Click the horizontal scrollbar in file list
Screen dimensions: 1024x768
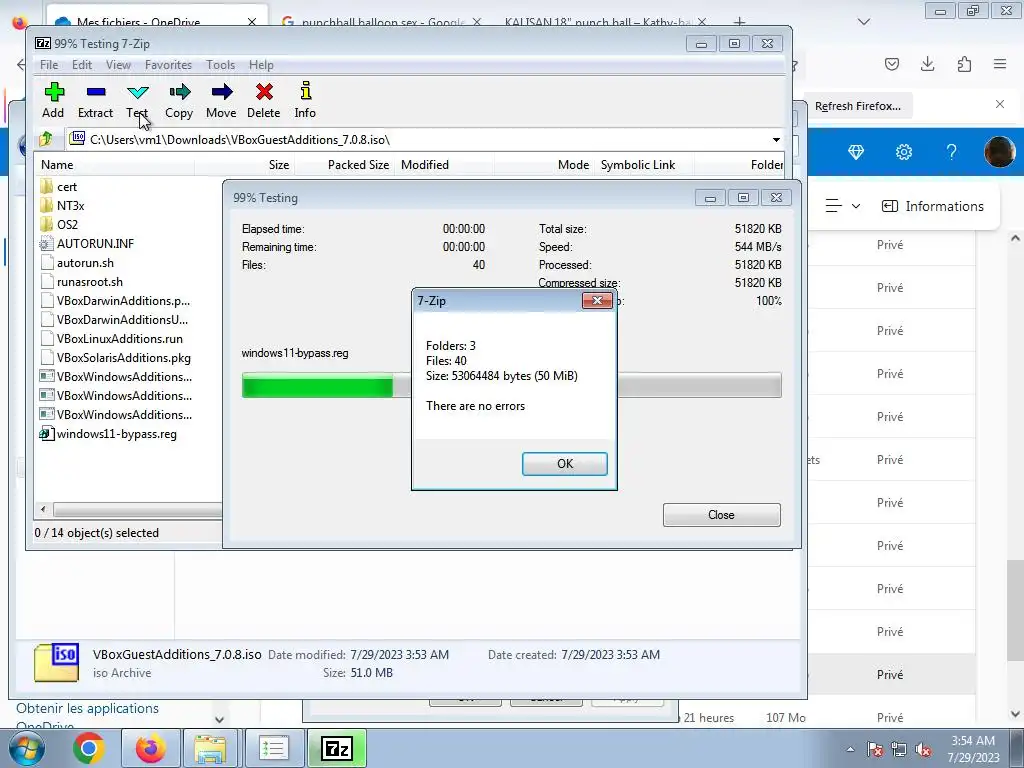138,509
